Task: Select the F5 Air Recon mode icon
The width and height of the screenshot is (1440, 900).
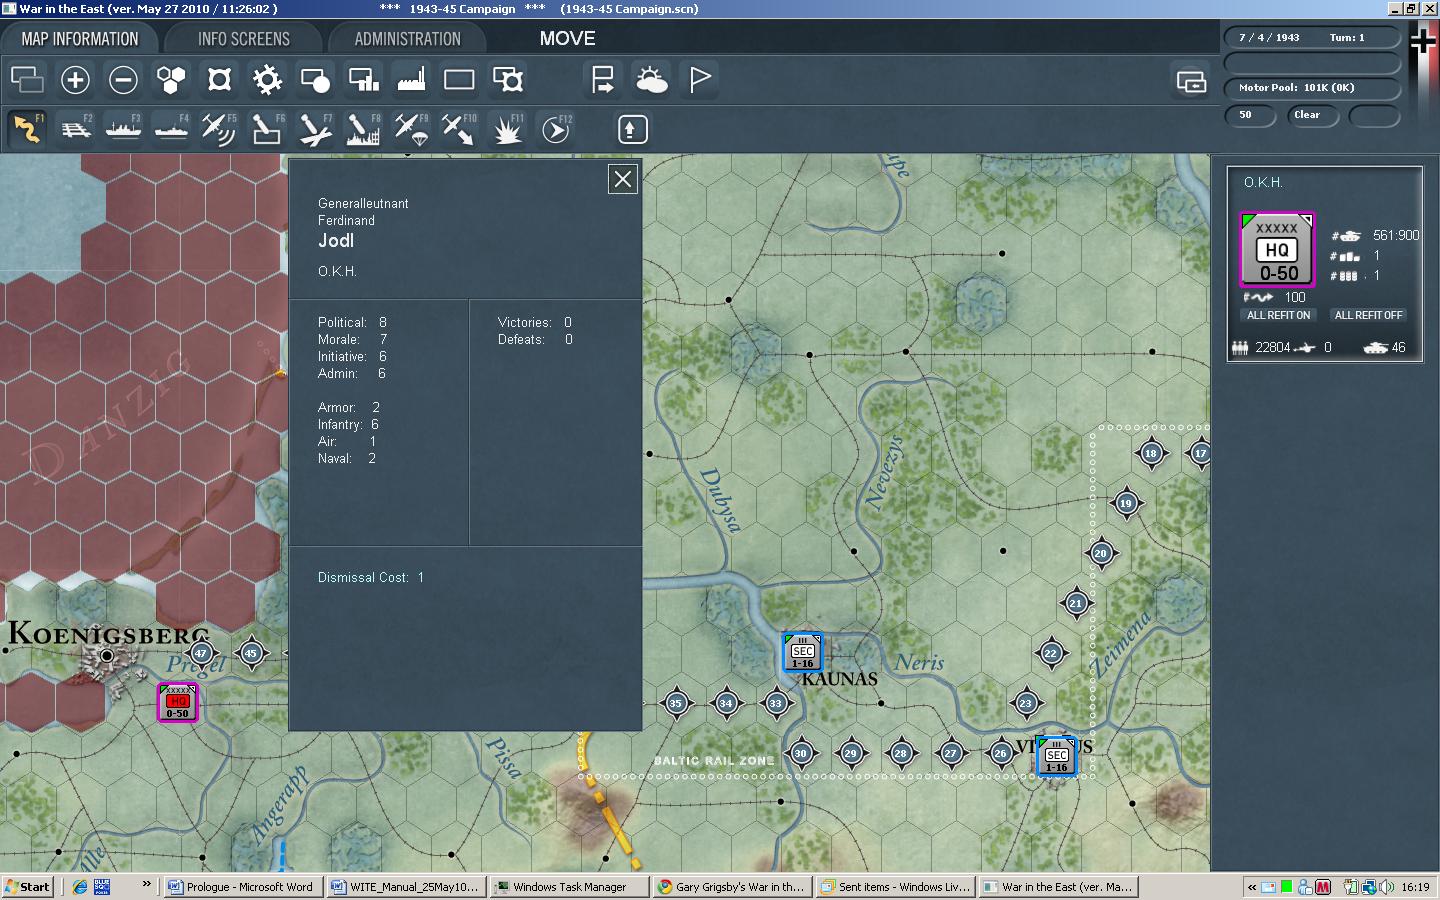Action: coord(219,129)
